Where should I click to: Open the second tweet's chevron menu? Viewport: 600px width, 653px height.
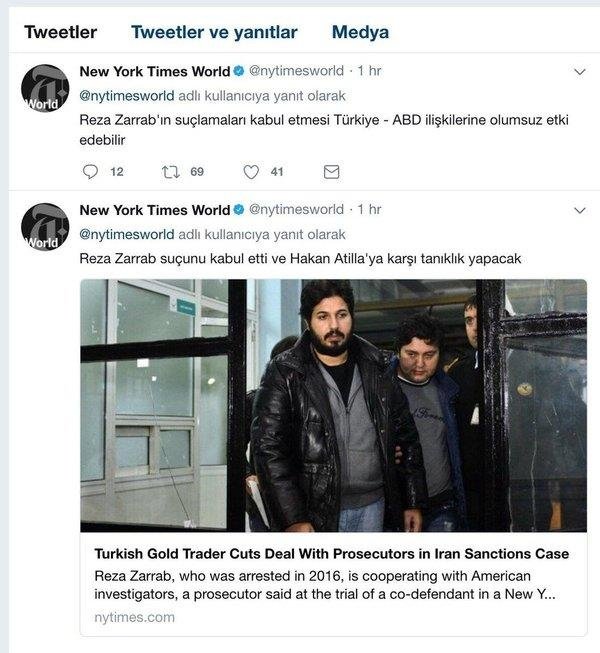tap(580, 210)
